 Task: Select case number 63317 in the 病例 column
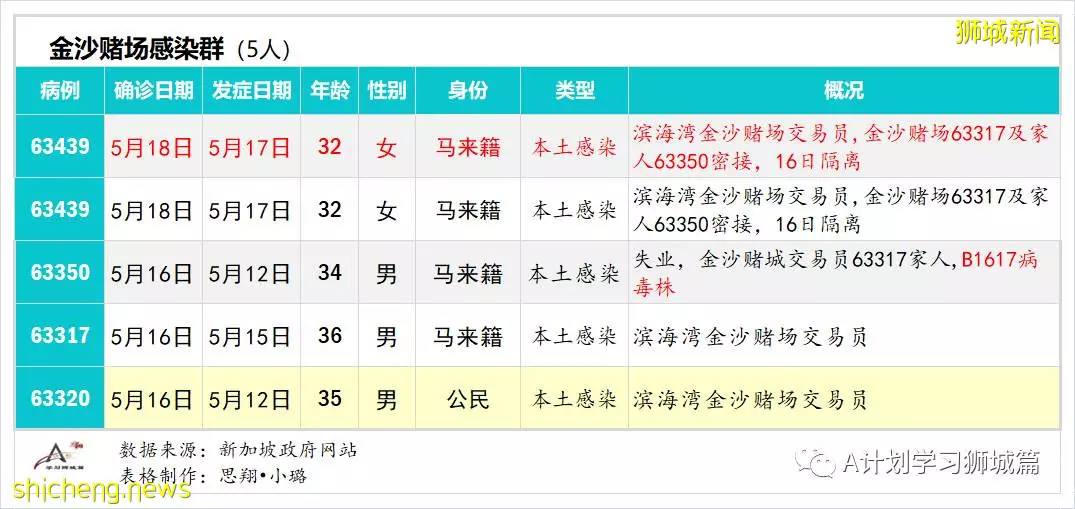(x=60, y=335)
